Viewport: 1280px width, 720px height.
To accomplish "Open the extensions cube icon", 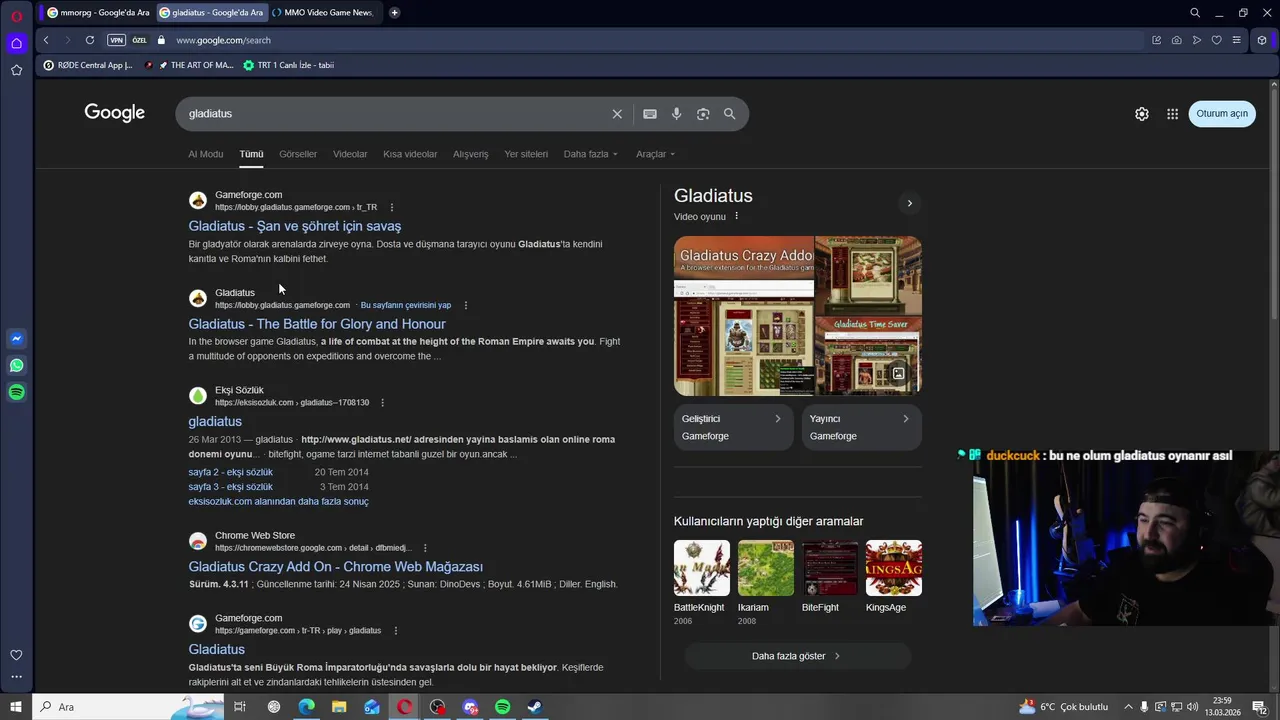I will pos(1262,40).
